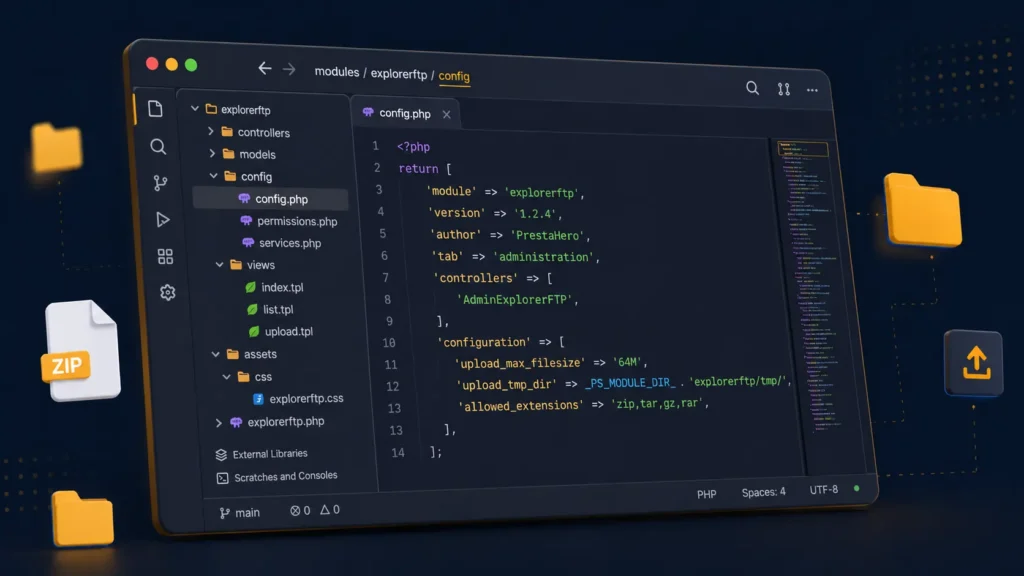Click the PHP icon beside permissions.php

click(x=246, y=221)
